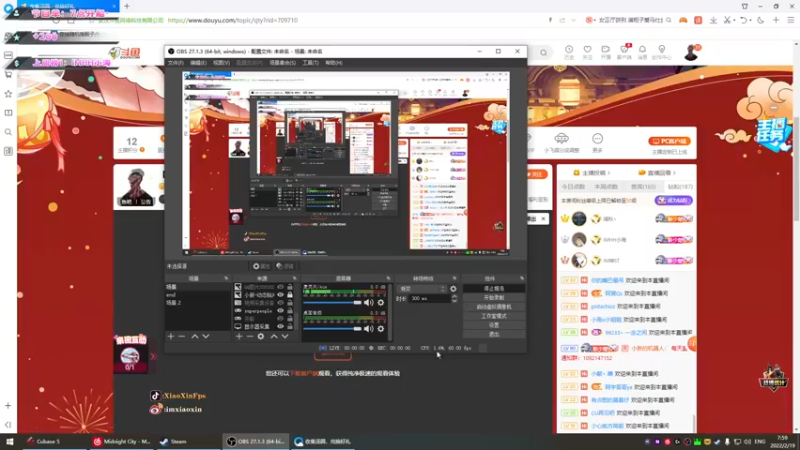Move the selected source up

(x=274, y=336)
